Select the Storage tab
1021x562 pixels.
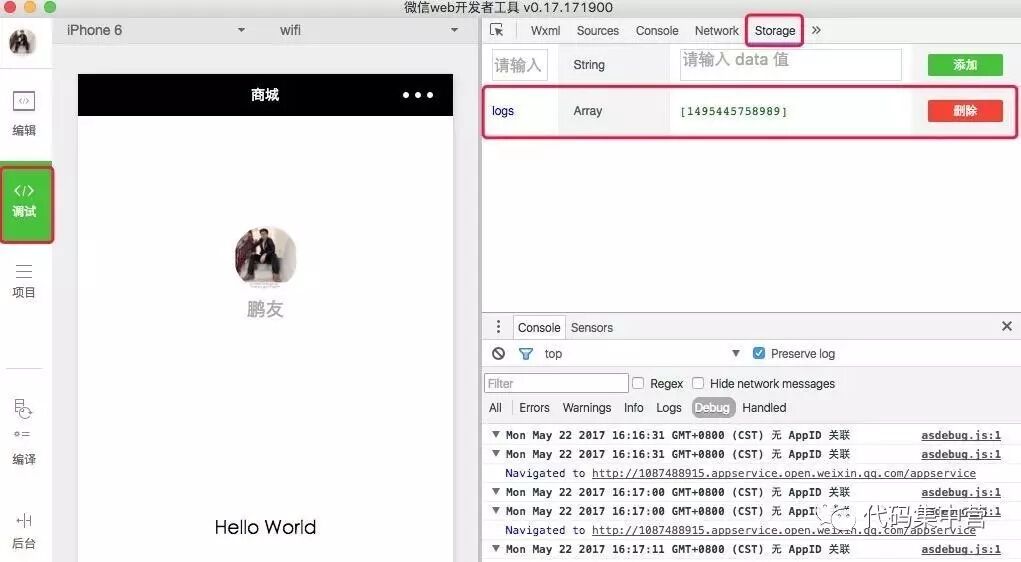(775, 31)
